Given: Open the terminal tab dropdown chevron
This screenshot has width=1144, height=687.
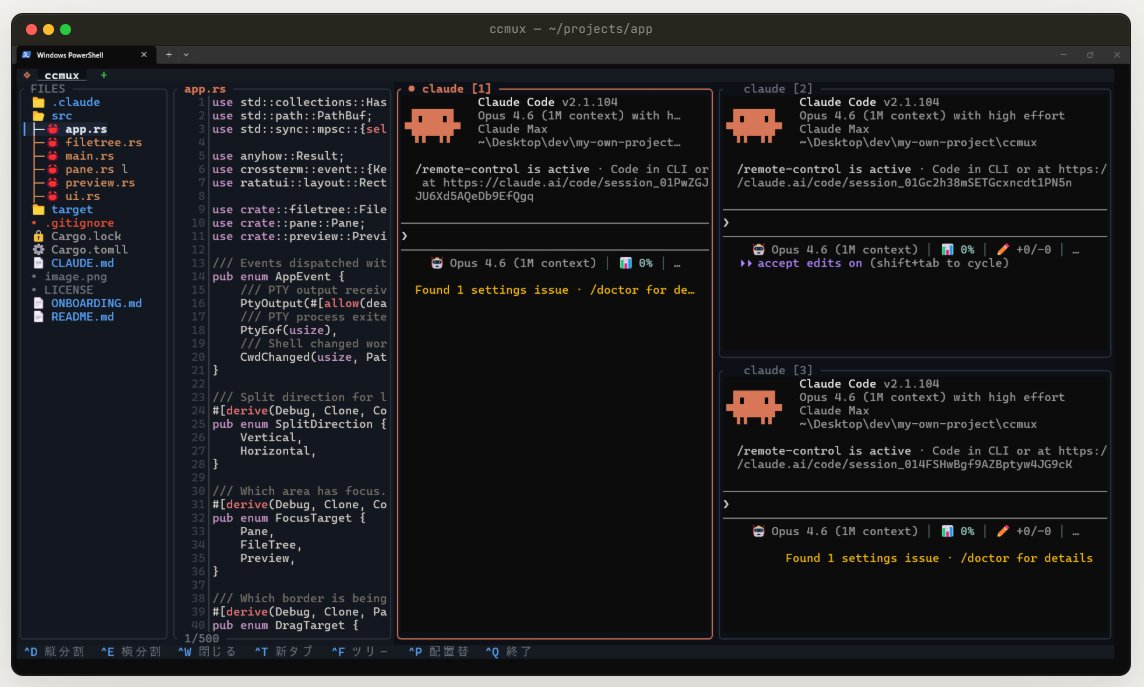Looking at the screenshot, I should point(186,55).
